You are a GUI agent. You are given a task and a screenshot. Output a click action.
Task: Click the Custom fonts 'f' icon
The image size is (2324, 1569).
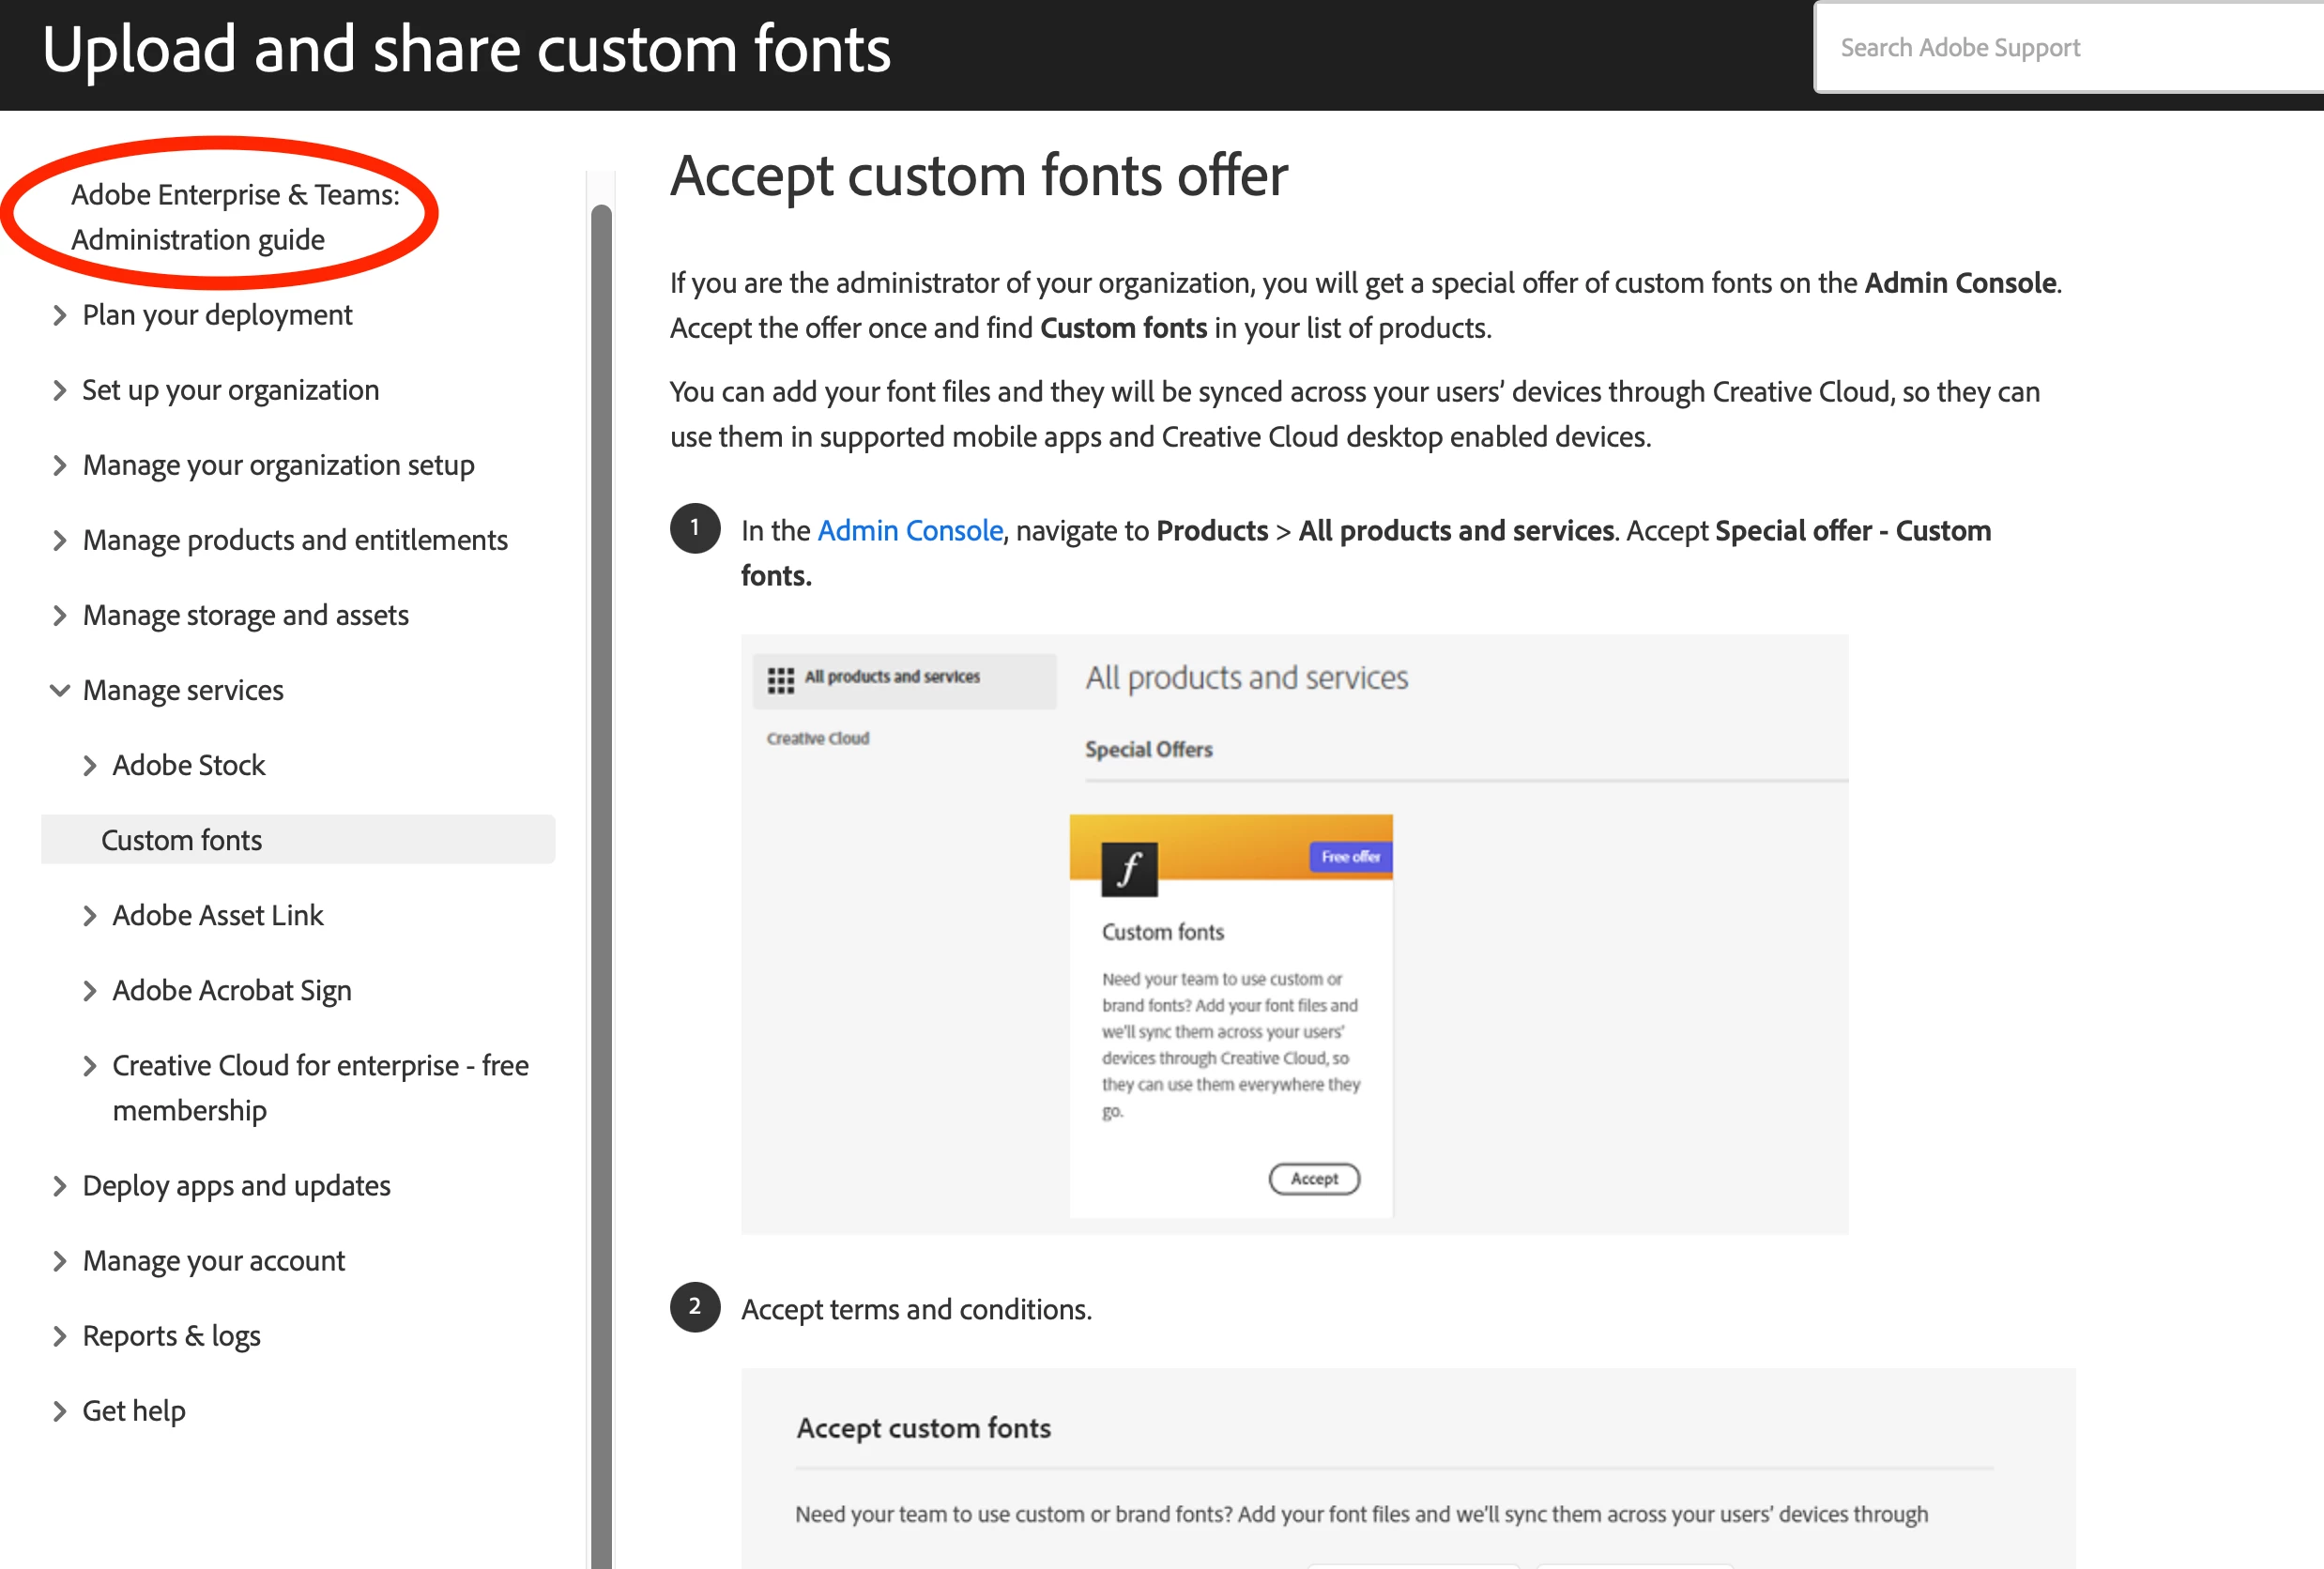1129,868
